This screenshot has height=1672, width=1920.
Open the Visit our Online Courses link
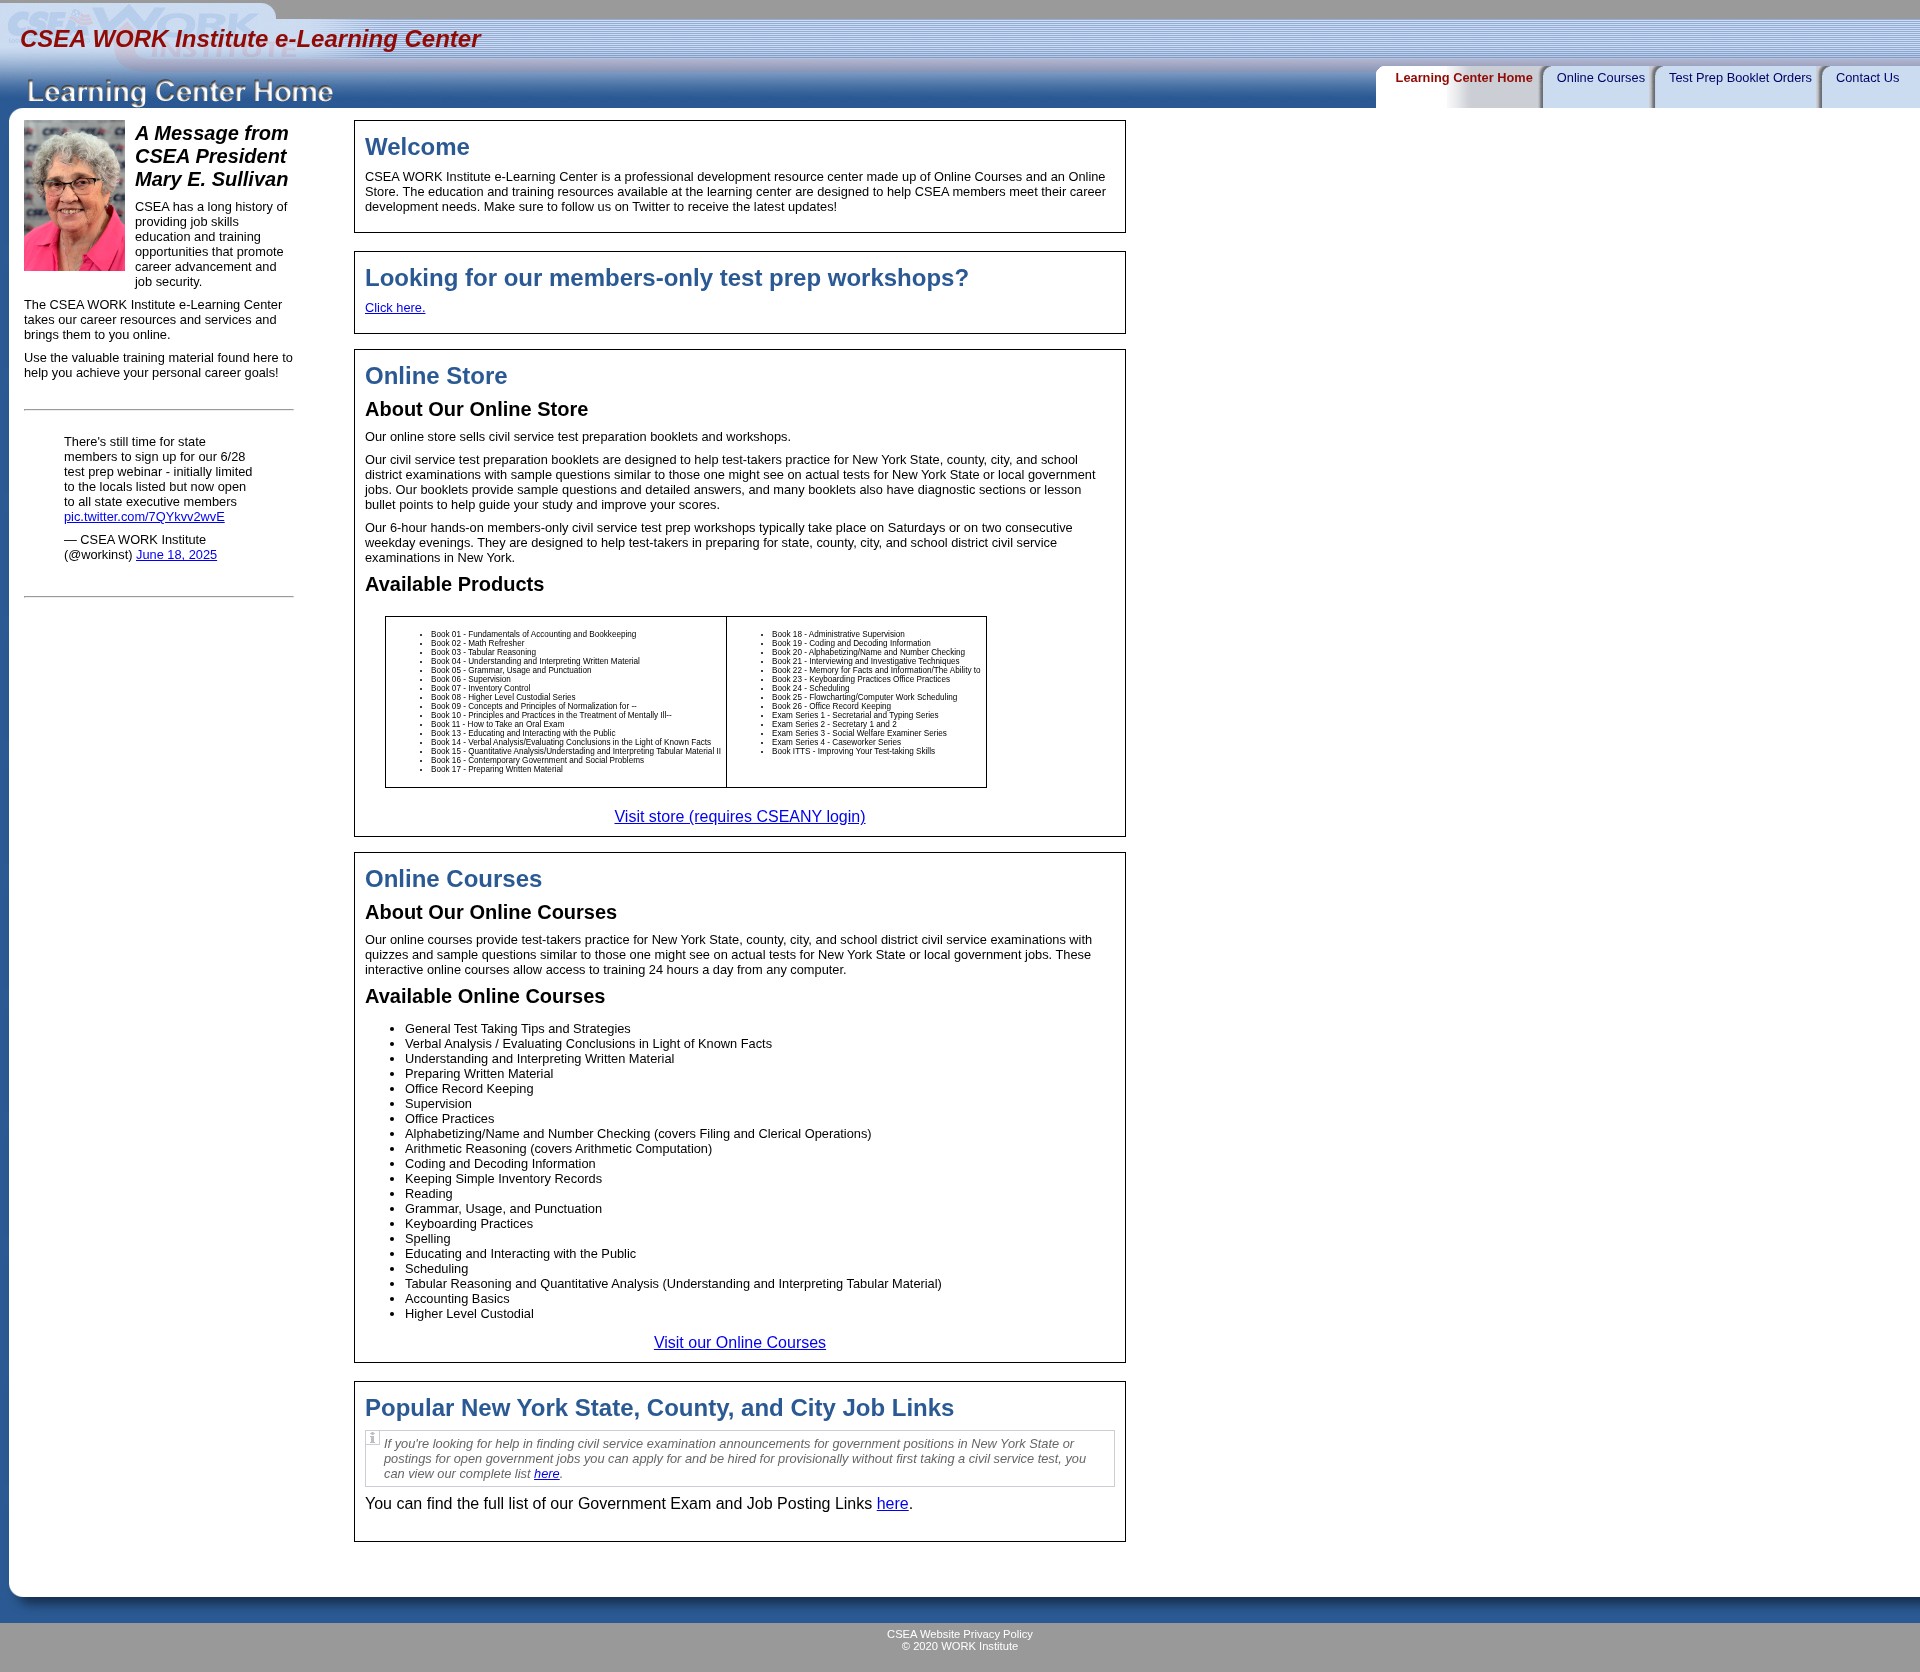[740, 1343]
